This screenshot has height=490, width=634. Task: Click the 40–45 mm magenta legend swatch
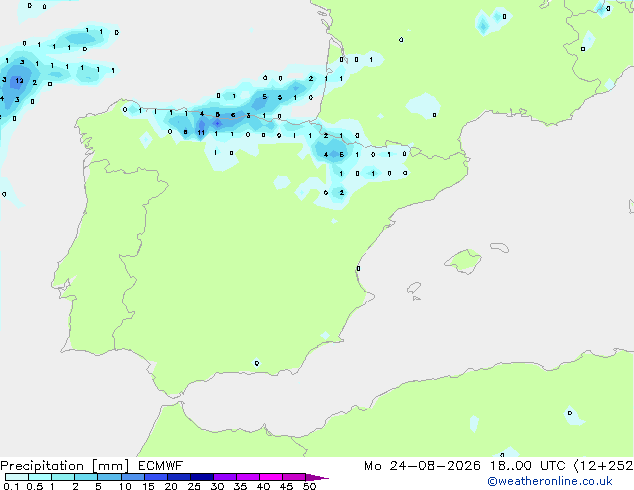[x=271, y=477]
